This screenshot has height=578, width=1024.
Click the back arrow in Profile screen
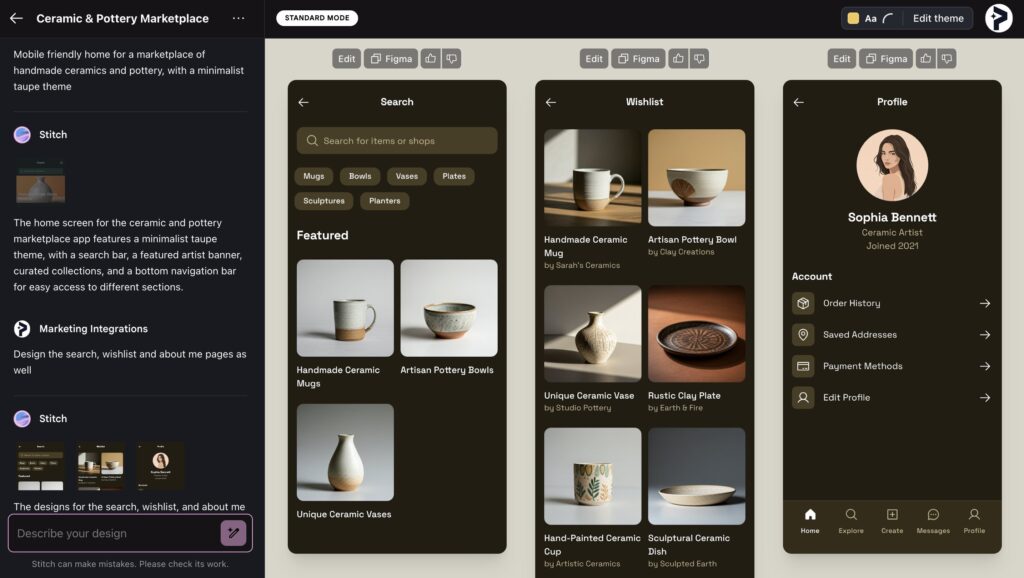(798, 102)
